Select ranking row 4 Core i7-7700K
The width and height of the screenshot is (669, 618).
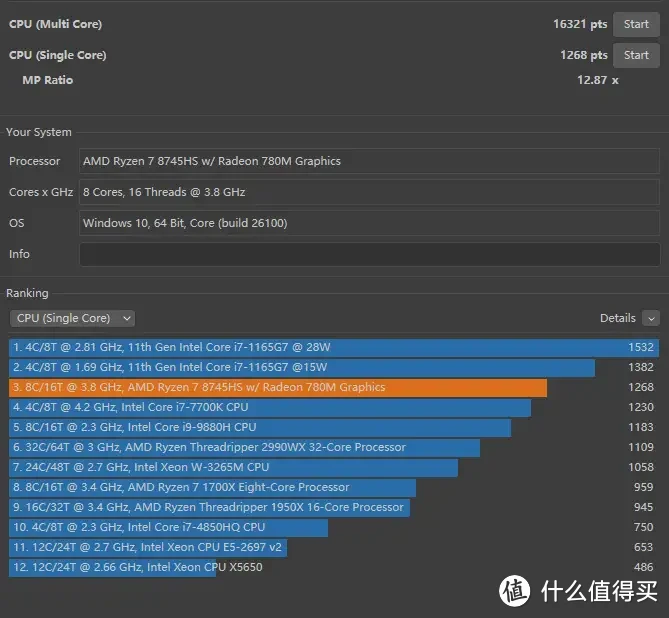334,408
